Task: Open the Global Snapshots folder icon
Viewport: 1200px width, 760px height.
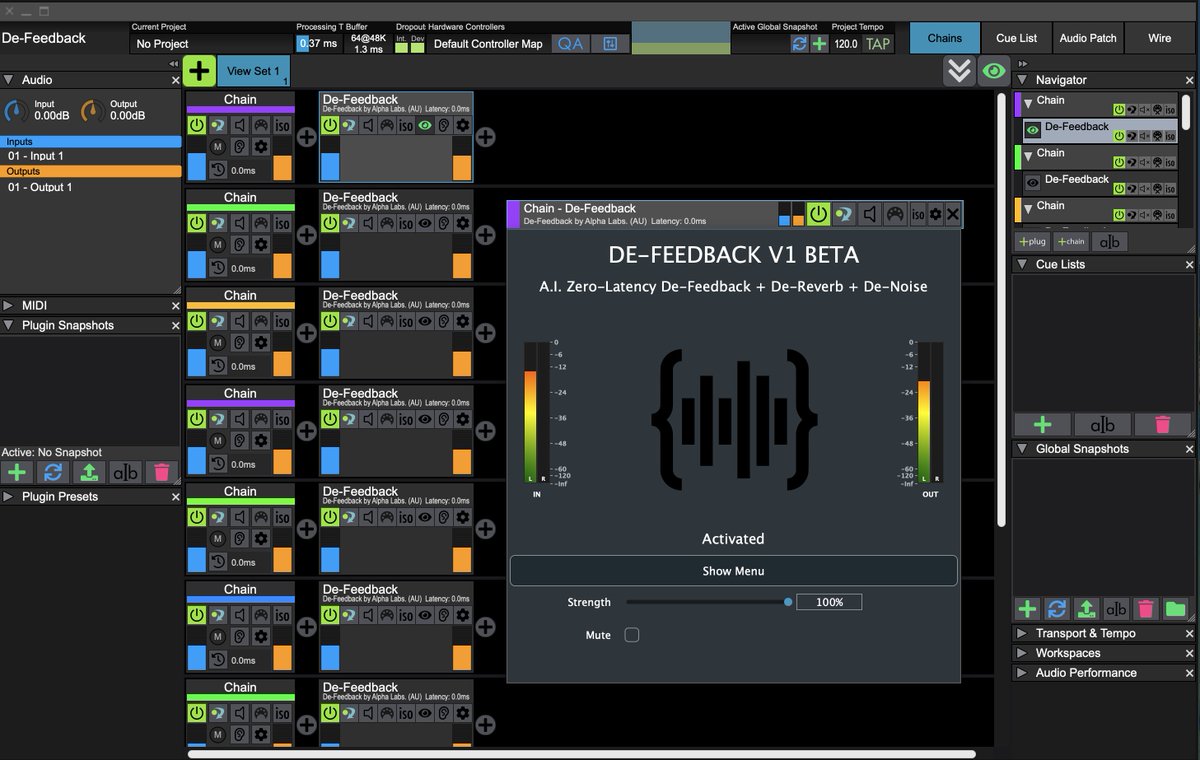Action: (x=1176, y=608)
